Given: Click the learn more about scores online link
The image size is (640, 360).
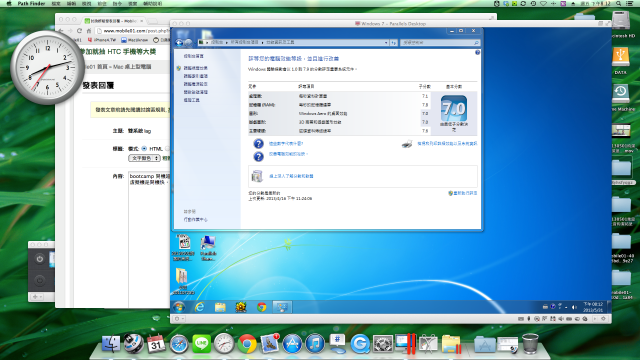Looking at the screenshot, I should (291, 176).
